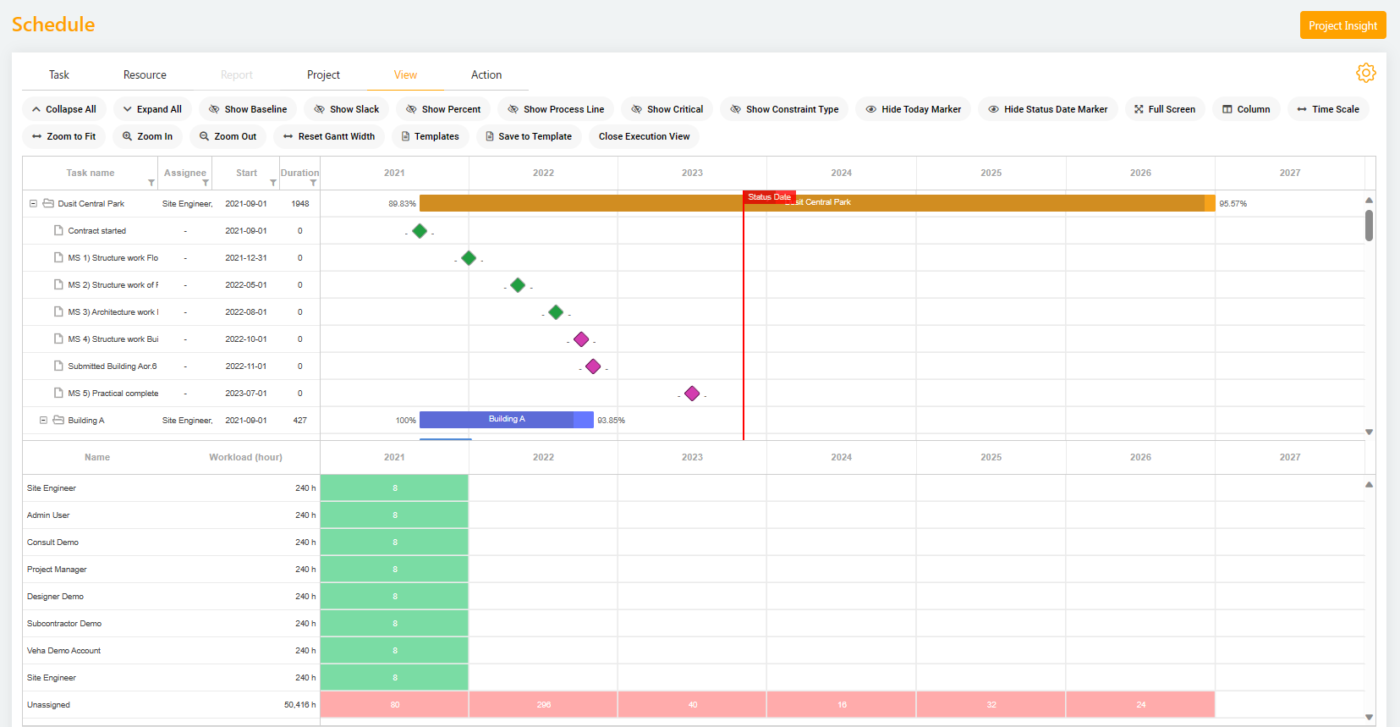Toggle Show Baseline visibility
This screenshot has width=1400, height=727.
pos(247,109)
